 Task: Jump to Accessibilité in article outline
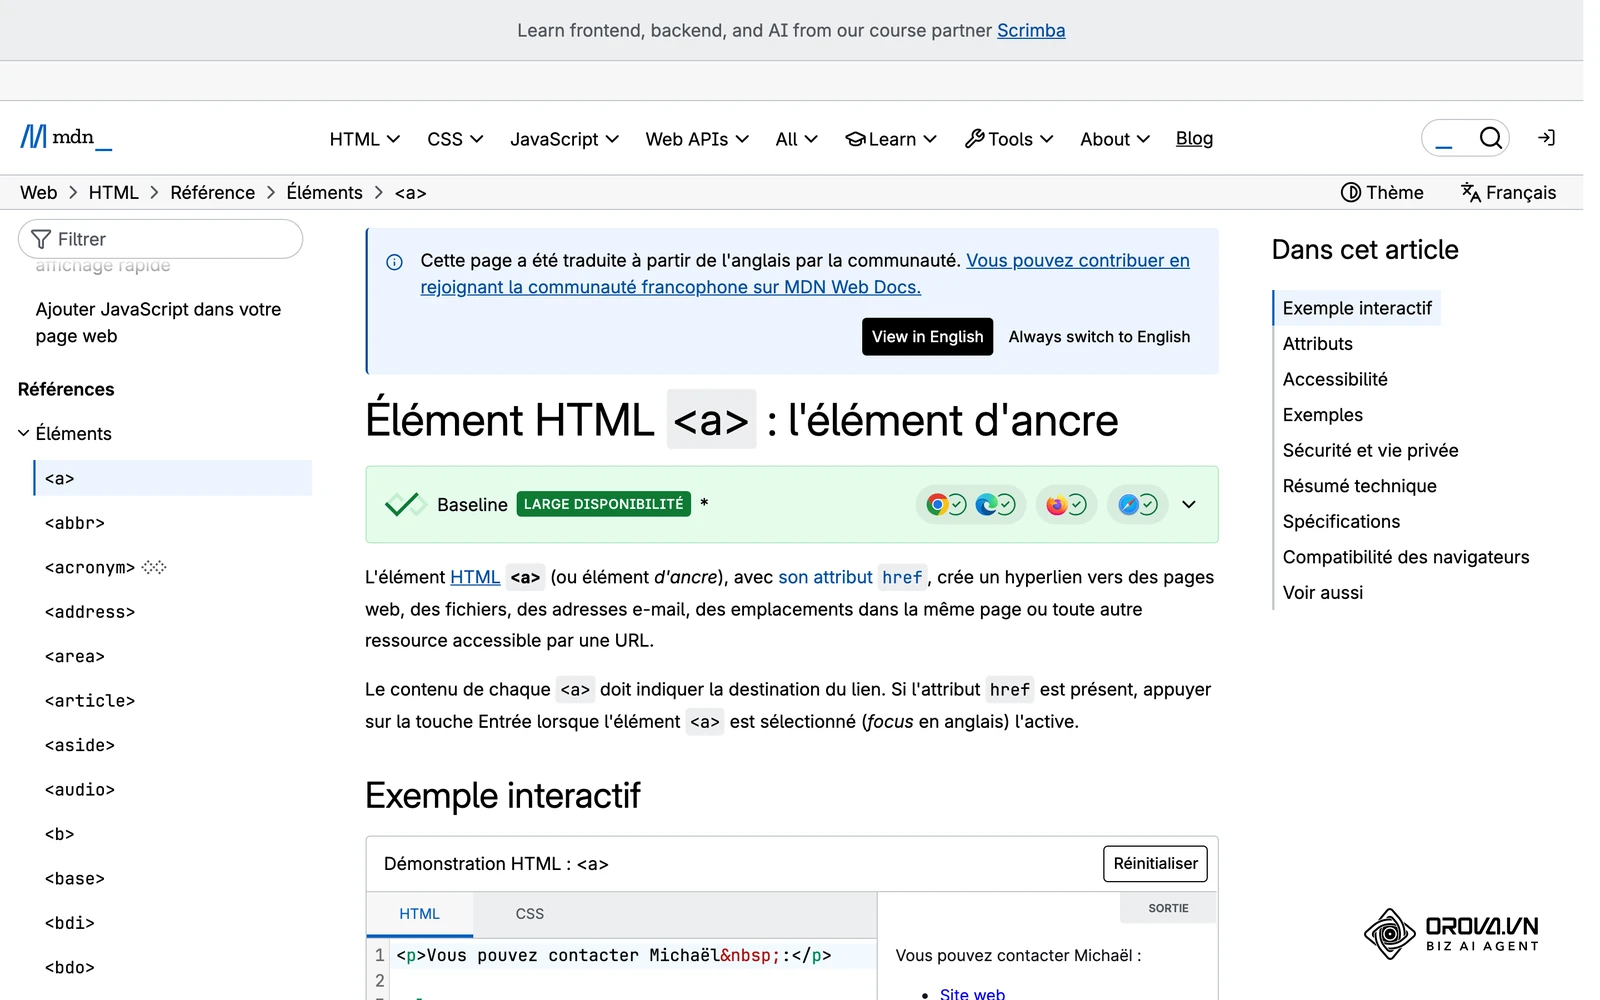[x=1335, y=379]
